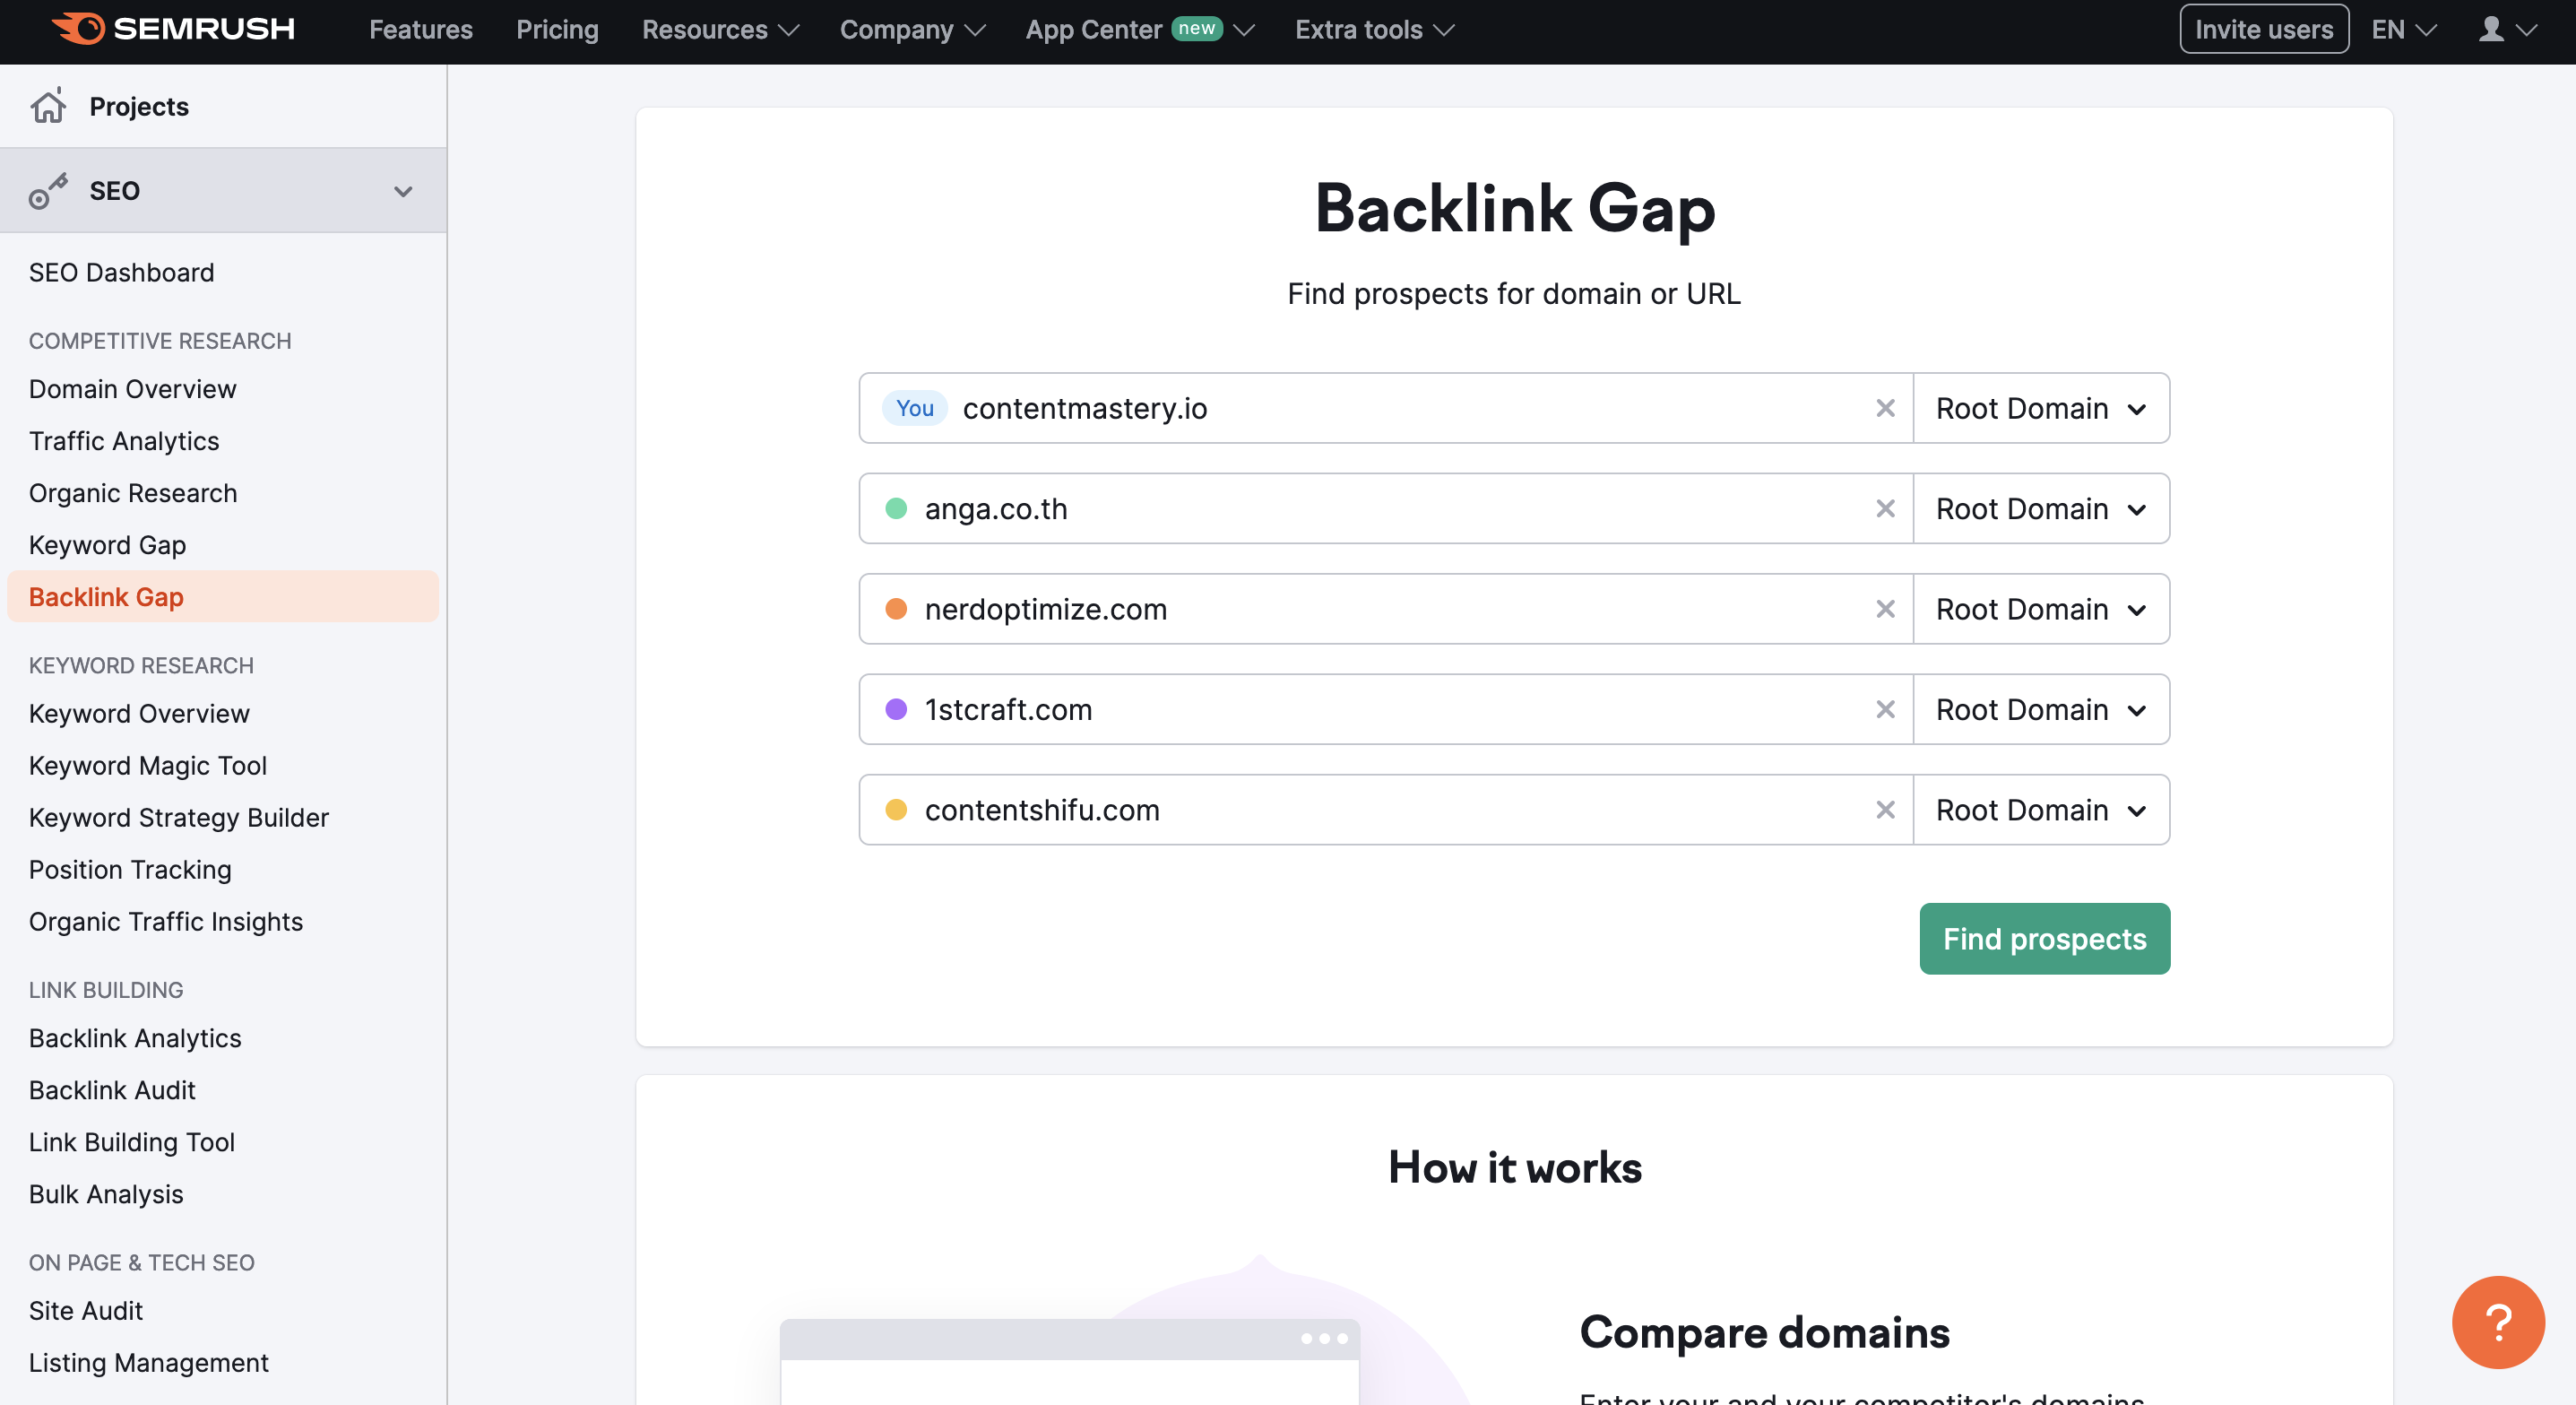Clear the nerdoptimize.com domain field

1885,609
